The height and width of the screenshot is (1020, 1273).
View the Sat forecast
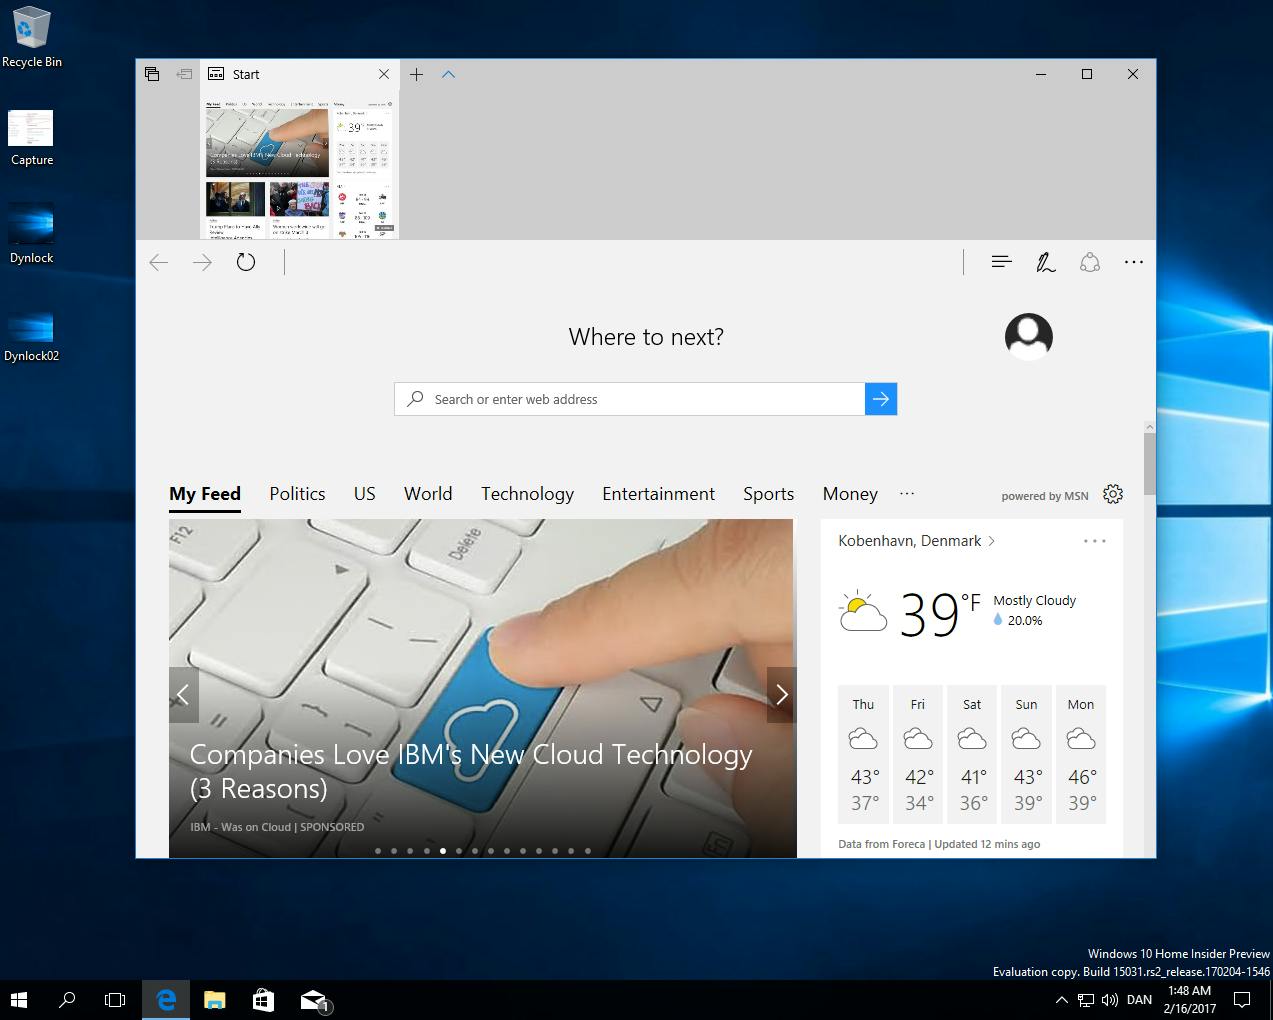972,755
